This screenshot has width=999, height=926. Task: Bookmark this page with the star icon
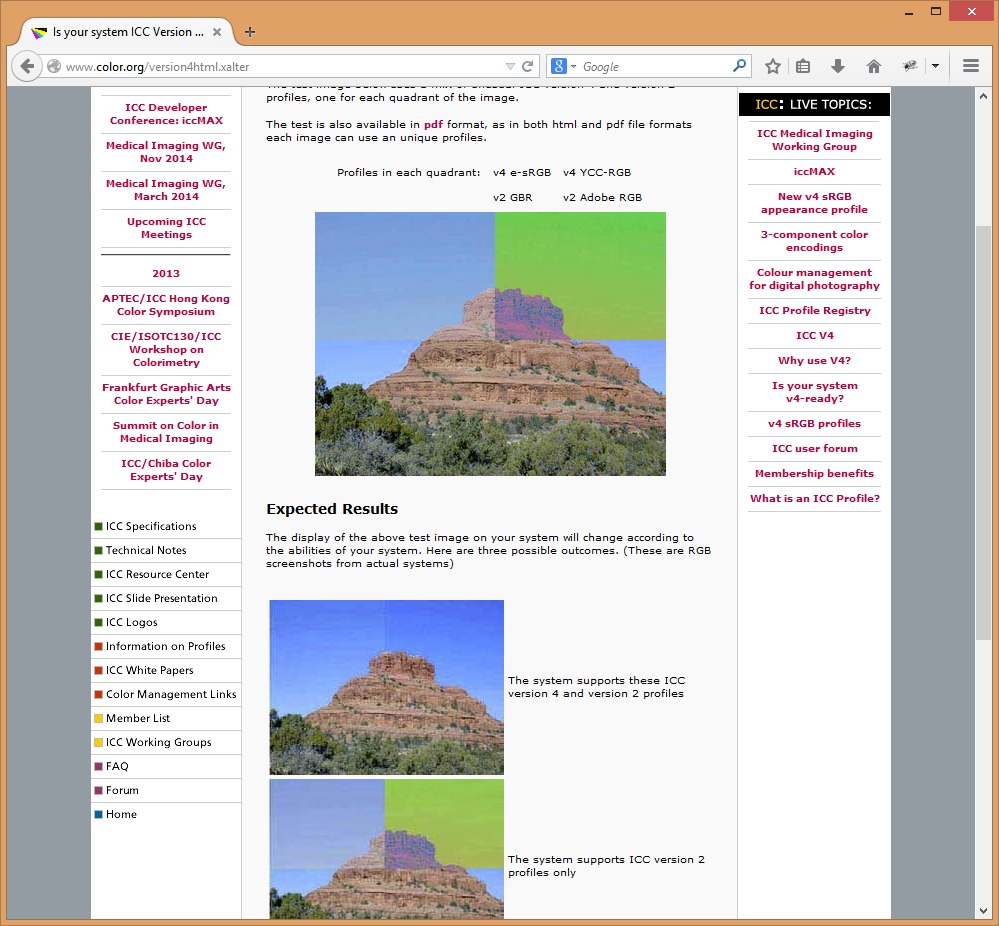point(773,67)
